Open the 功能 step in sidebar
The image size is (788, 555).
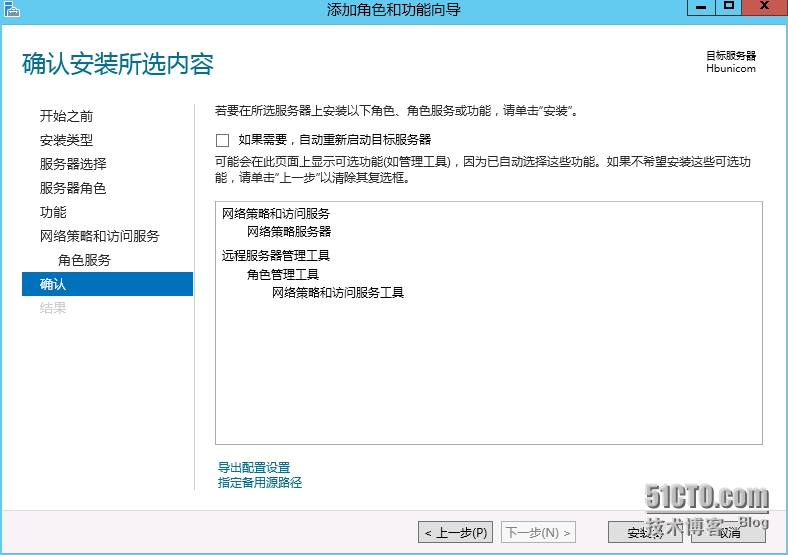point(53,212)
